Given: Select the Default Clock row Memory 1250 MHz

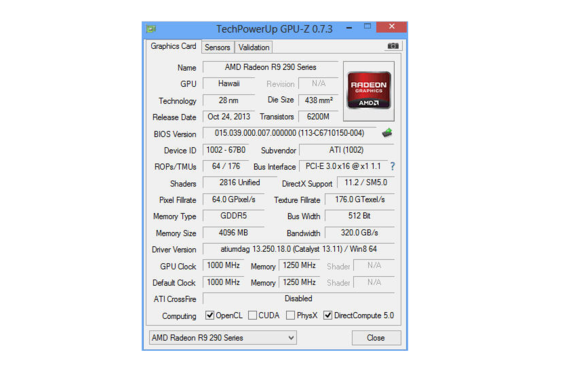Looking at the screenshot, I should [299, 282].
